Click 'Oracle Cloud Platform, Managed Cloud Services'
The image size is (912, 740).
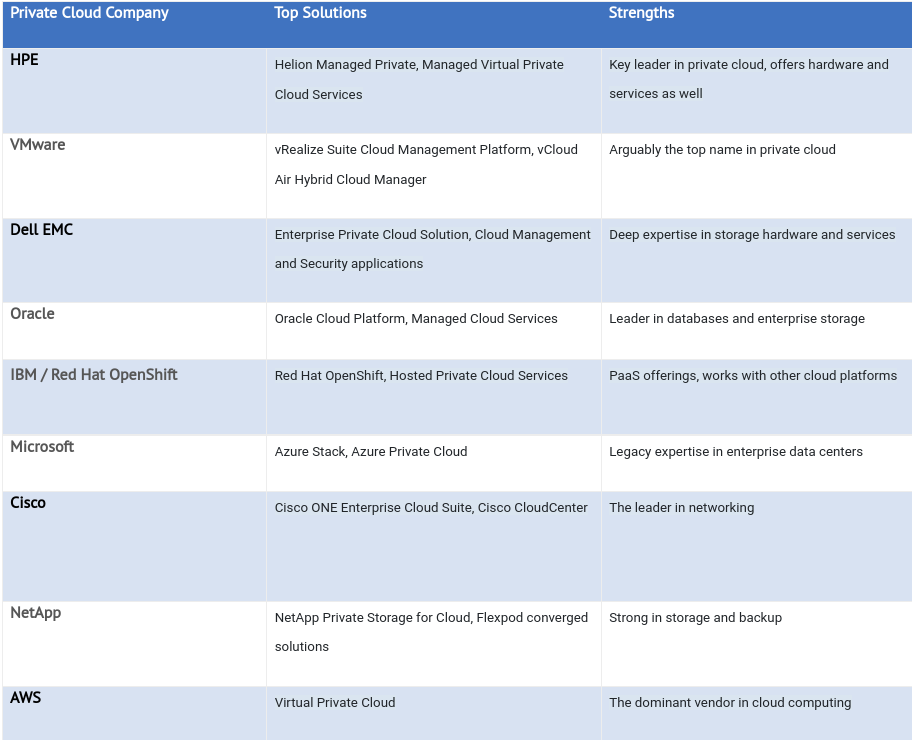416,319
